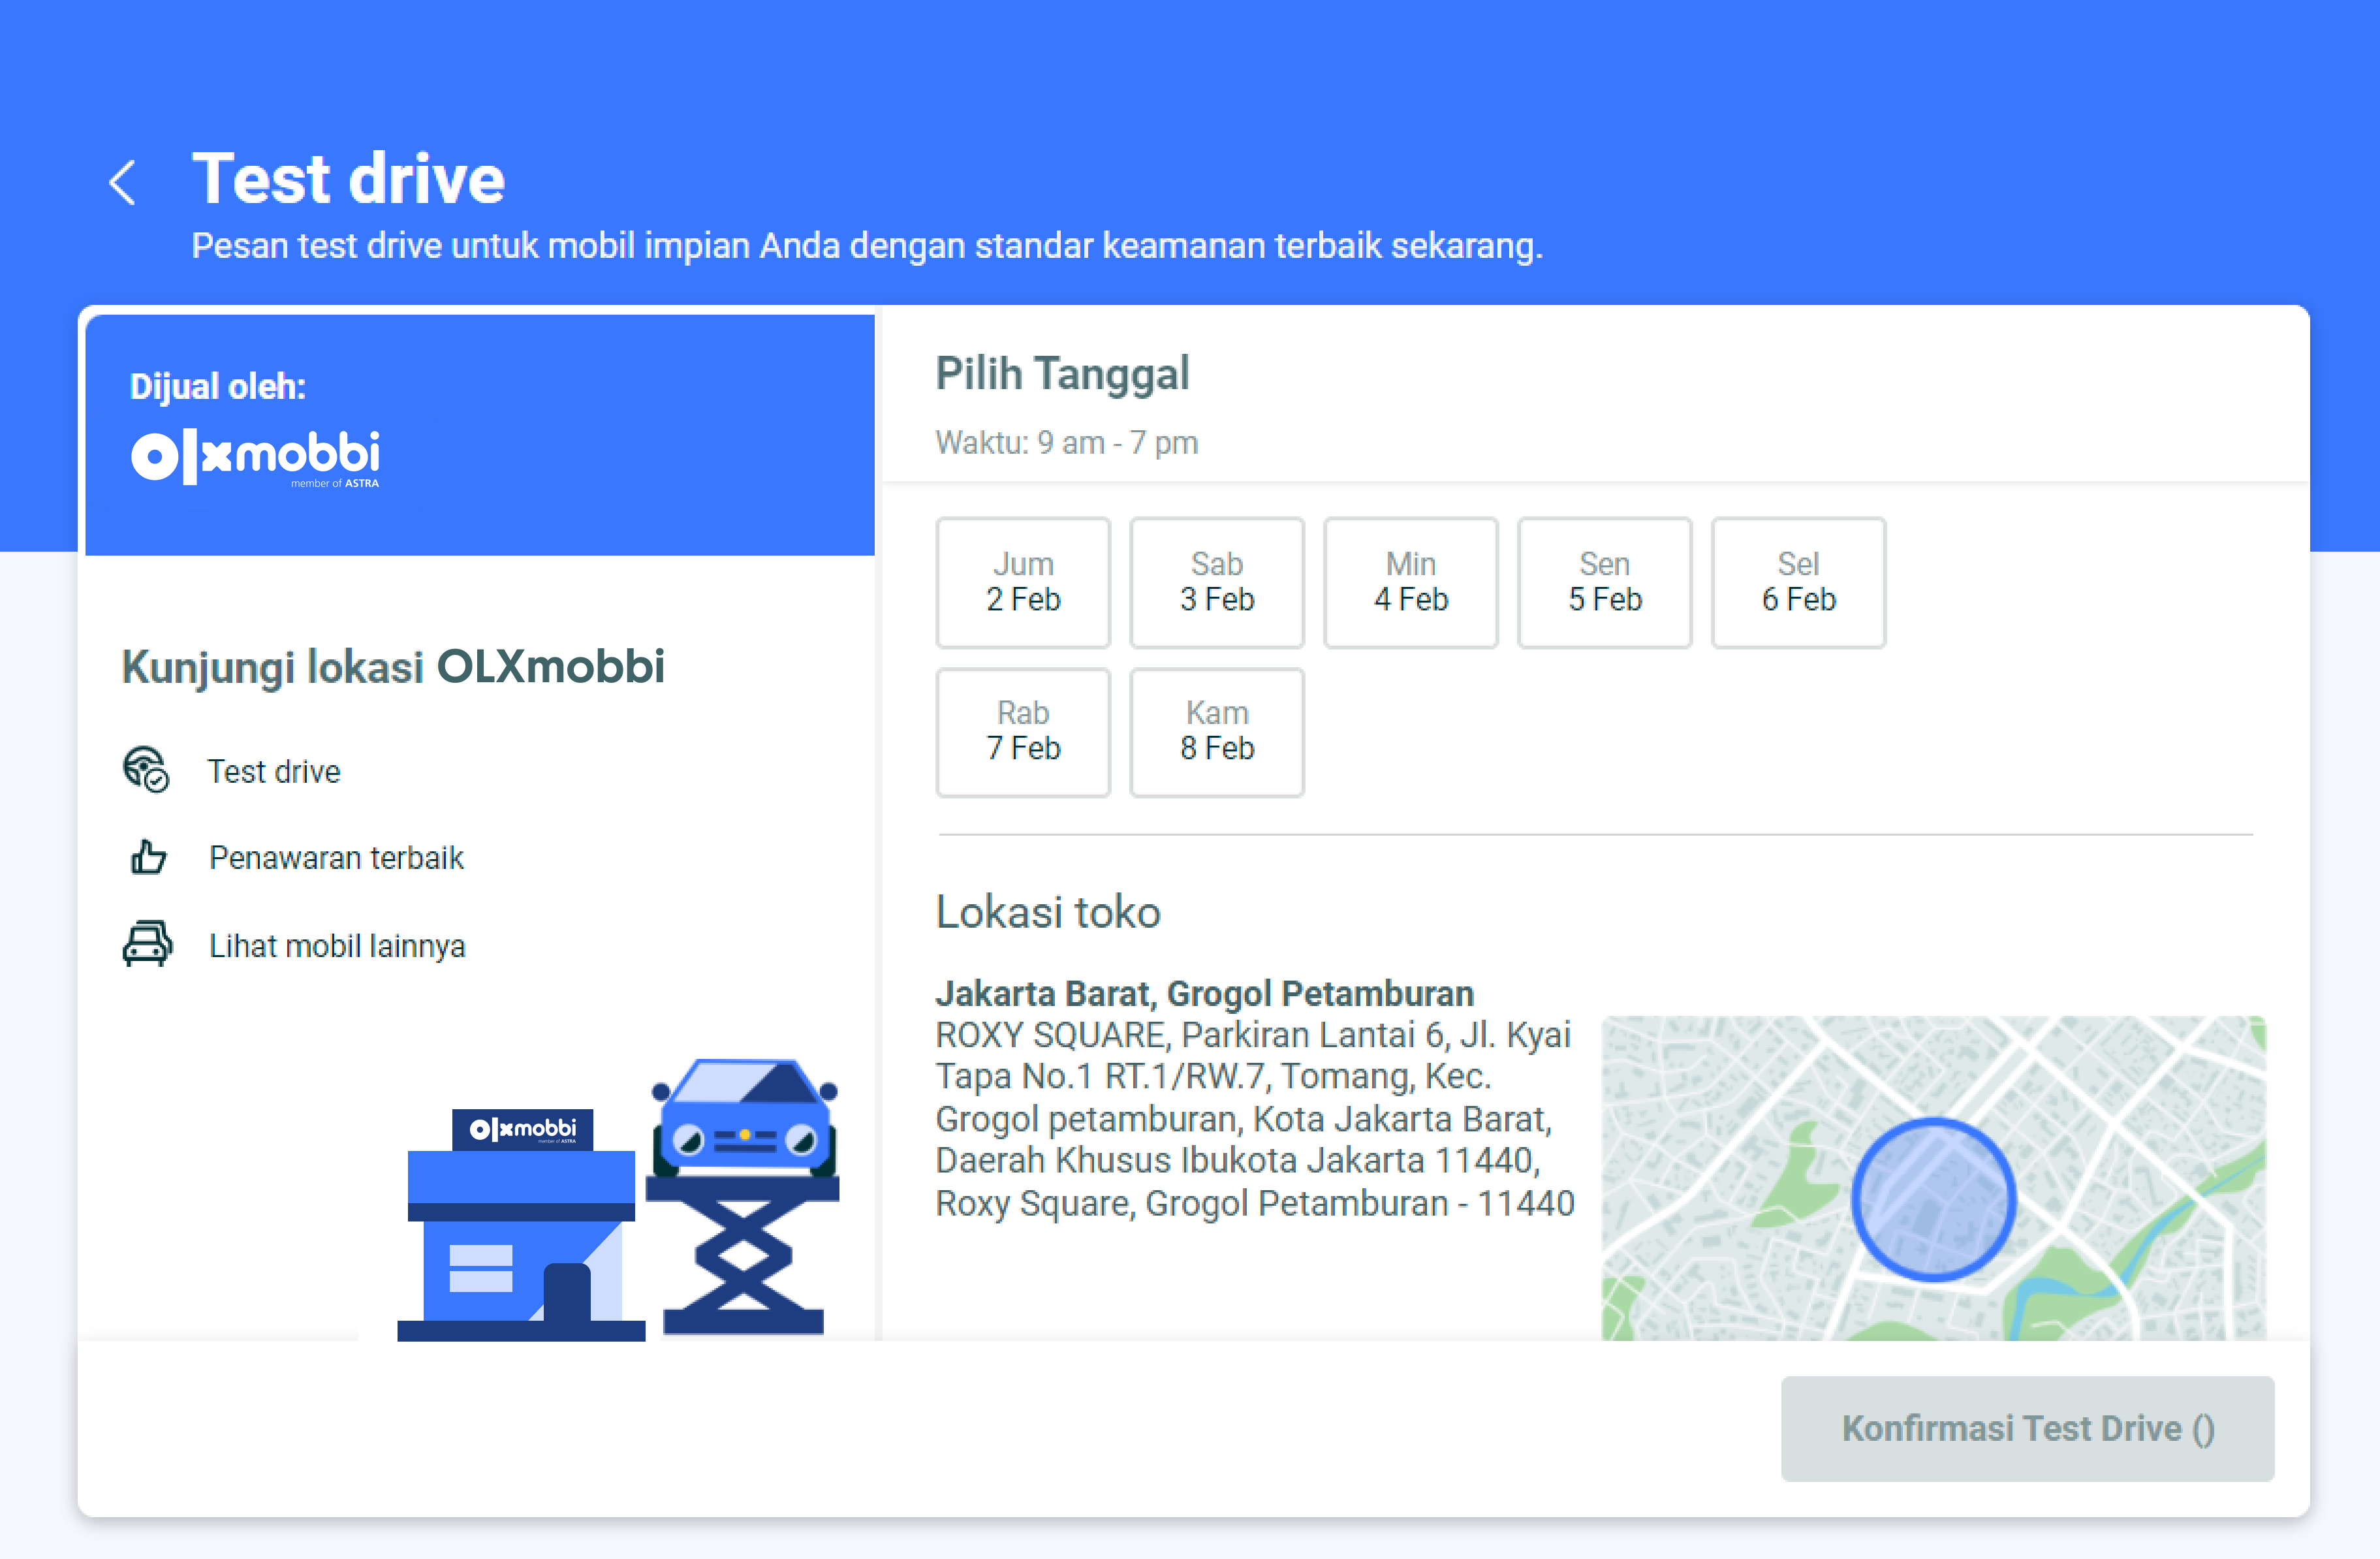This screenshot has width=2380, height=1559.
Task: Click the OLXmobbi shop and car illustration
Action: coord(618,1199)
